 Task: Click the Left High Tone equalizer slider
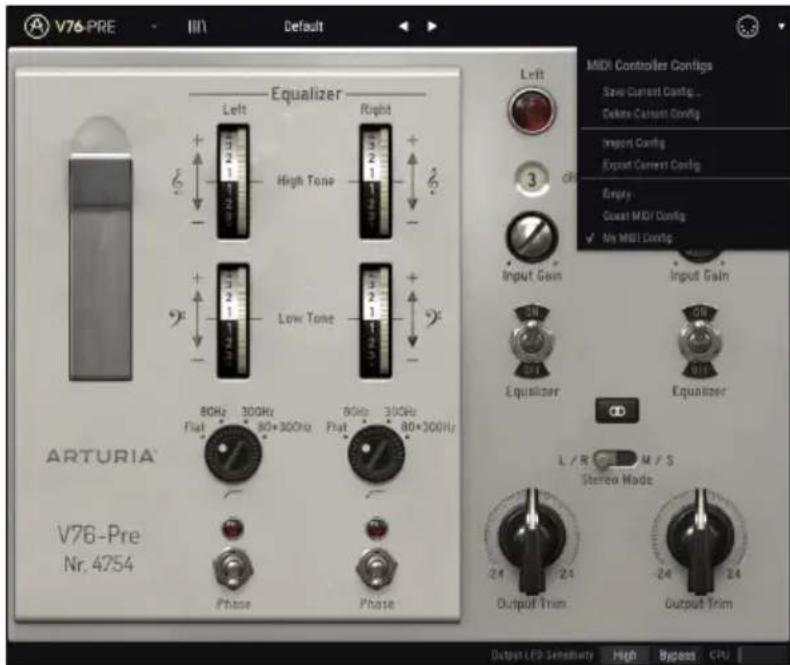click(x=233, y=181)
